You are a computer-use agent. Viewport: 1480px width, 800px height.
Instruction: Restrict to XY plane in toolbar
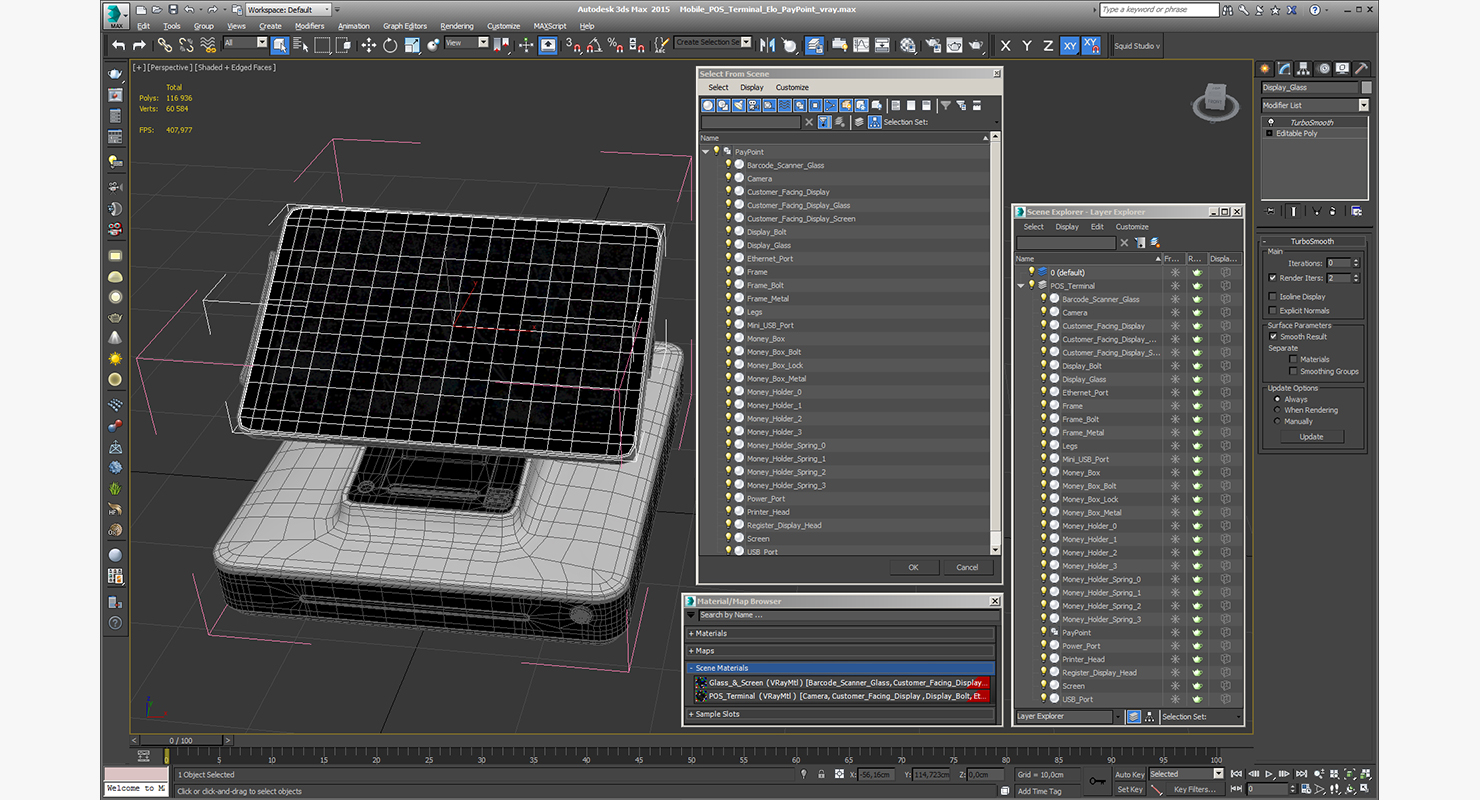[x=1070, y=45]
